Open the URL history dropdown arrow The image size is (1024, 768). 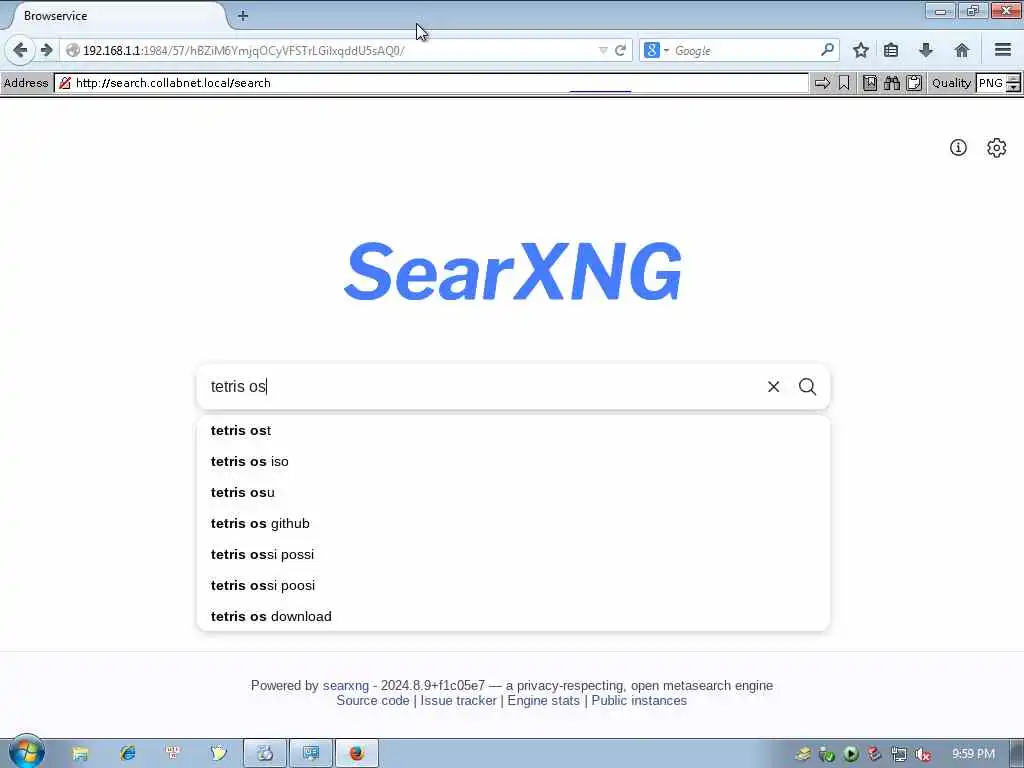coord(603,50)
